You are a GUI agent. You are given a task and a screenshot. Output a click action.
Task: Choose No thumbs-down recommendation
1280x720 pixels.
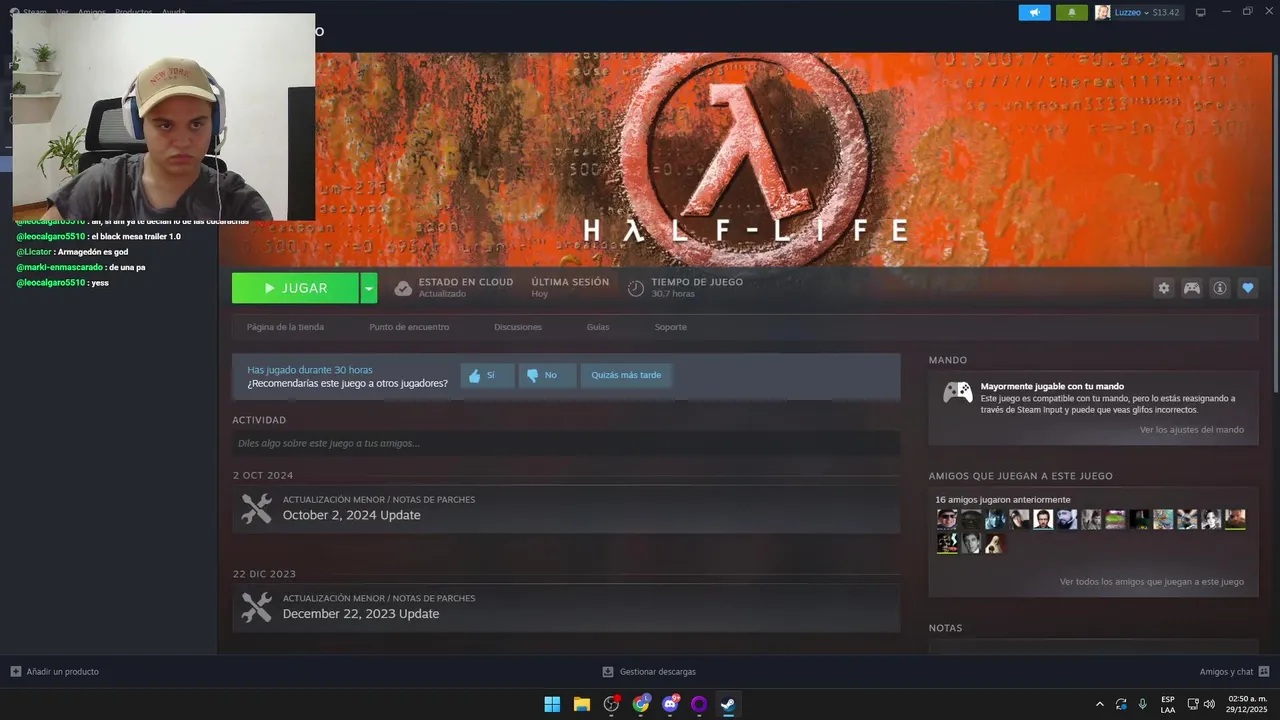coord(547,375)
